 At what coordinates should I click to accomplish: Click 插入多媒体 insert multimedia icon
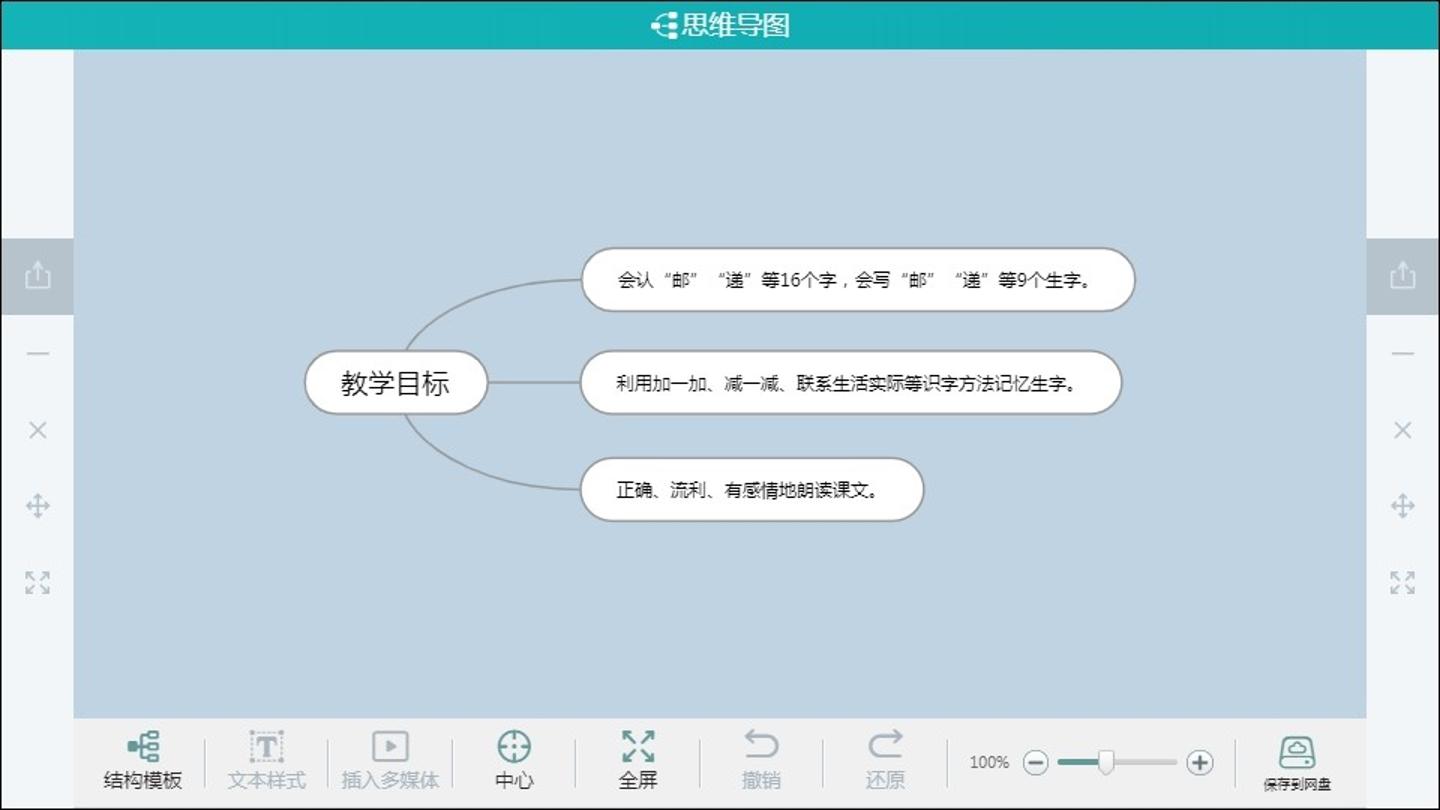tap(390, 748)
